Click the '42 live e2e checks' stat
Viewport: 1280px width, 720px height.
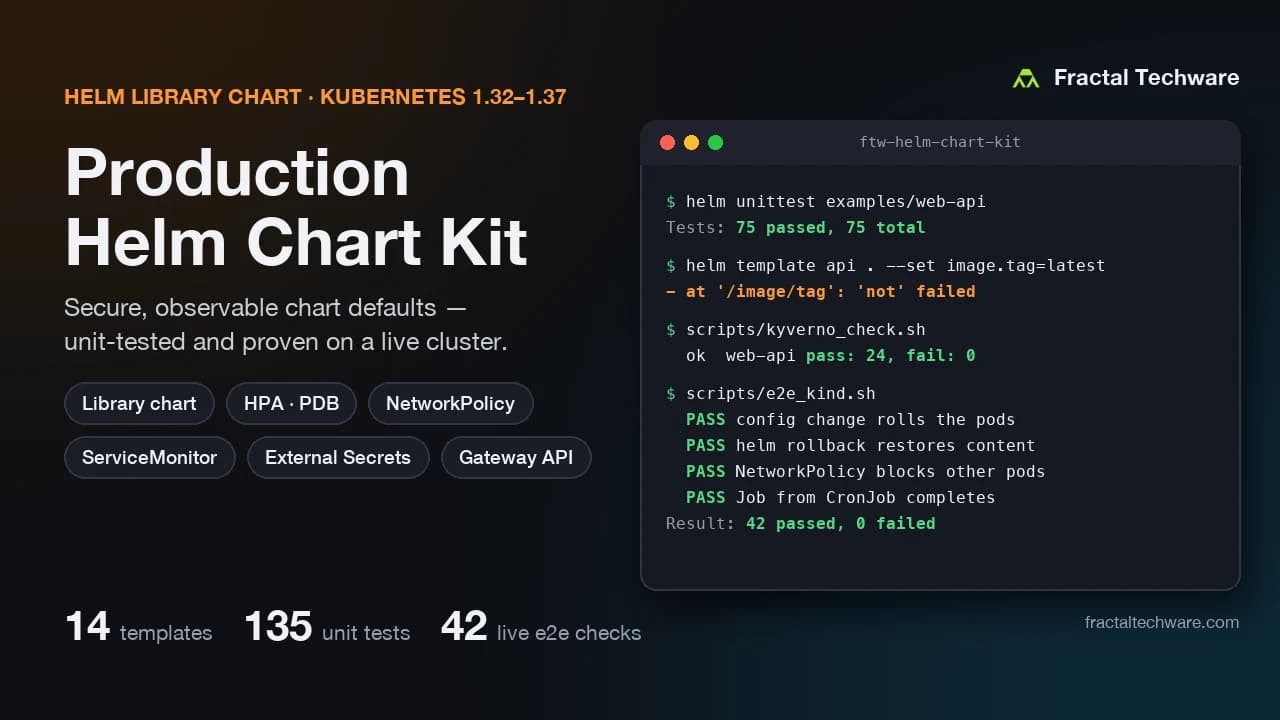pos(541,628)
